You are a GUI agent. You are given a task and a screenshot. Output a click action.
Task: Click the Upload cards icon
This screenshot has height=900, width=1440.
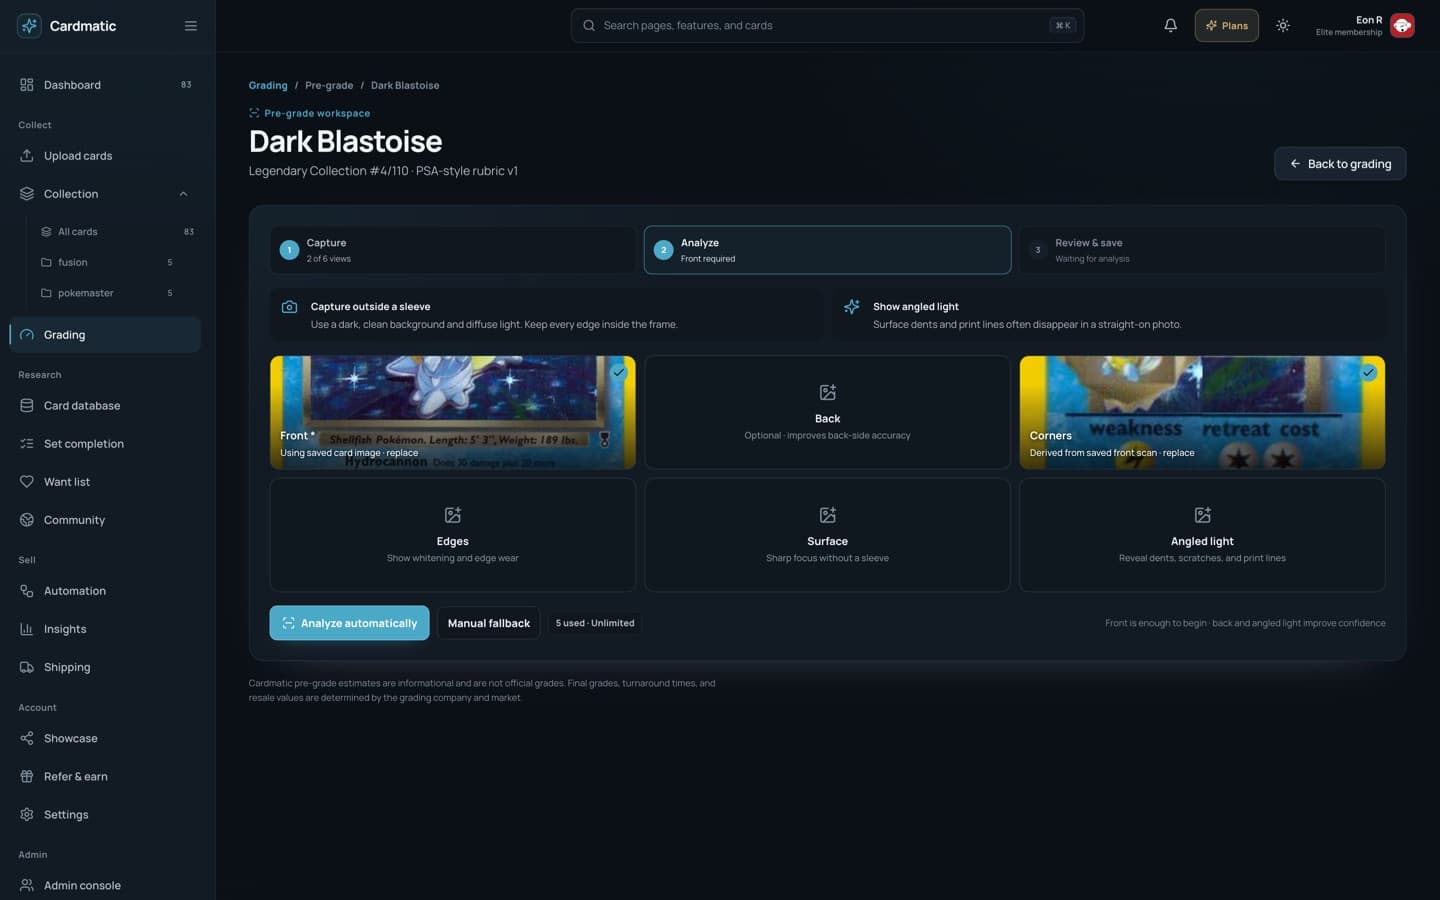27,156
